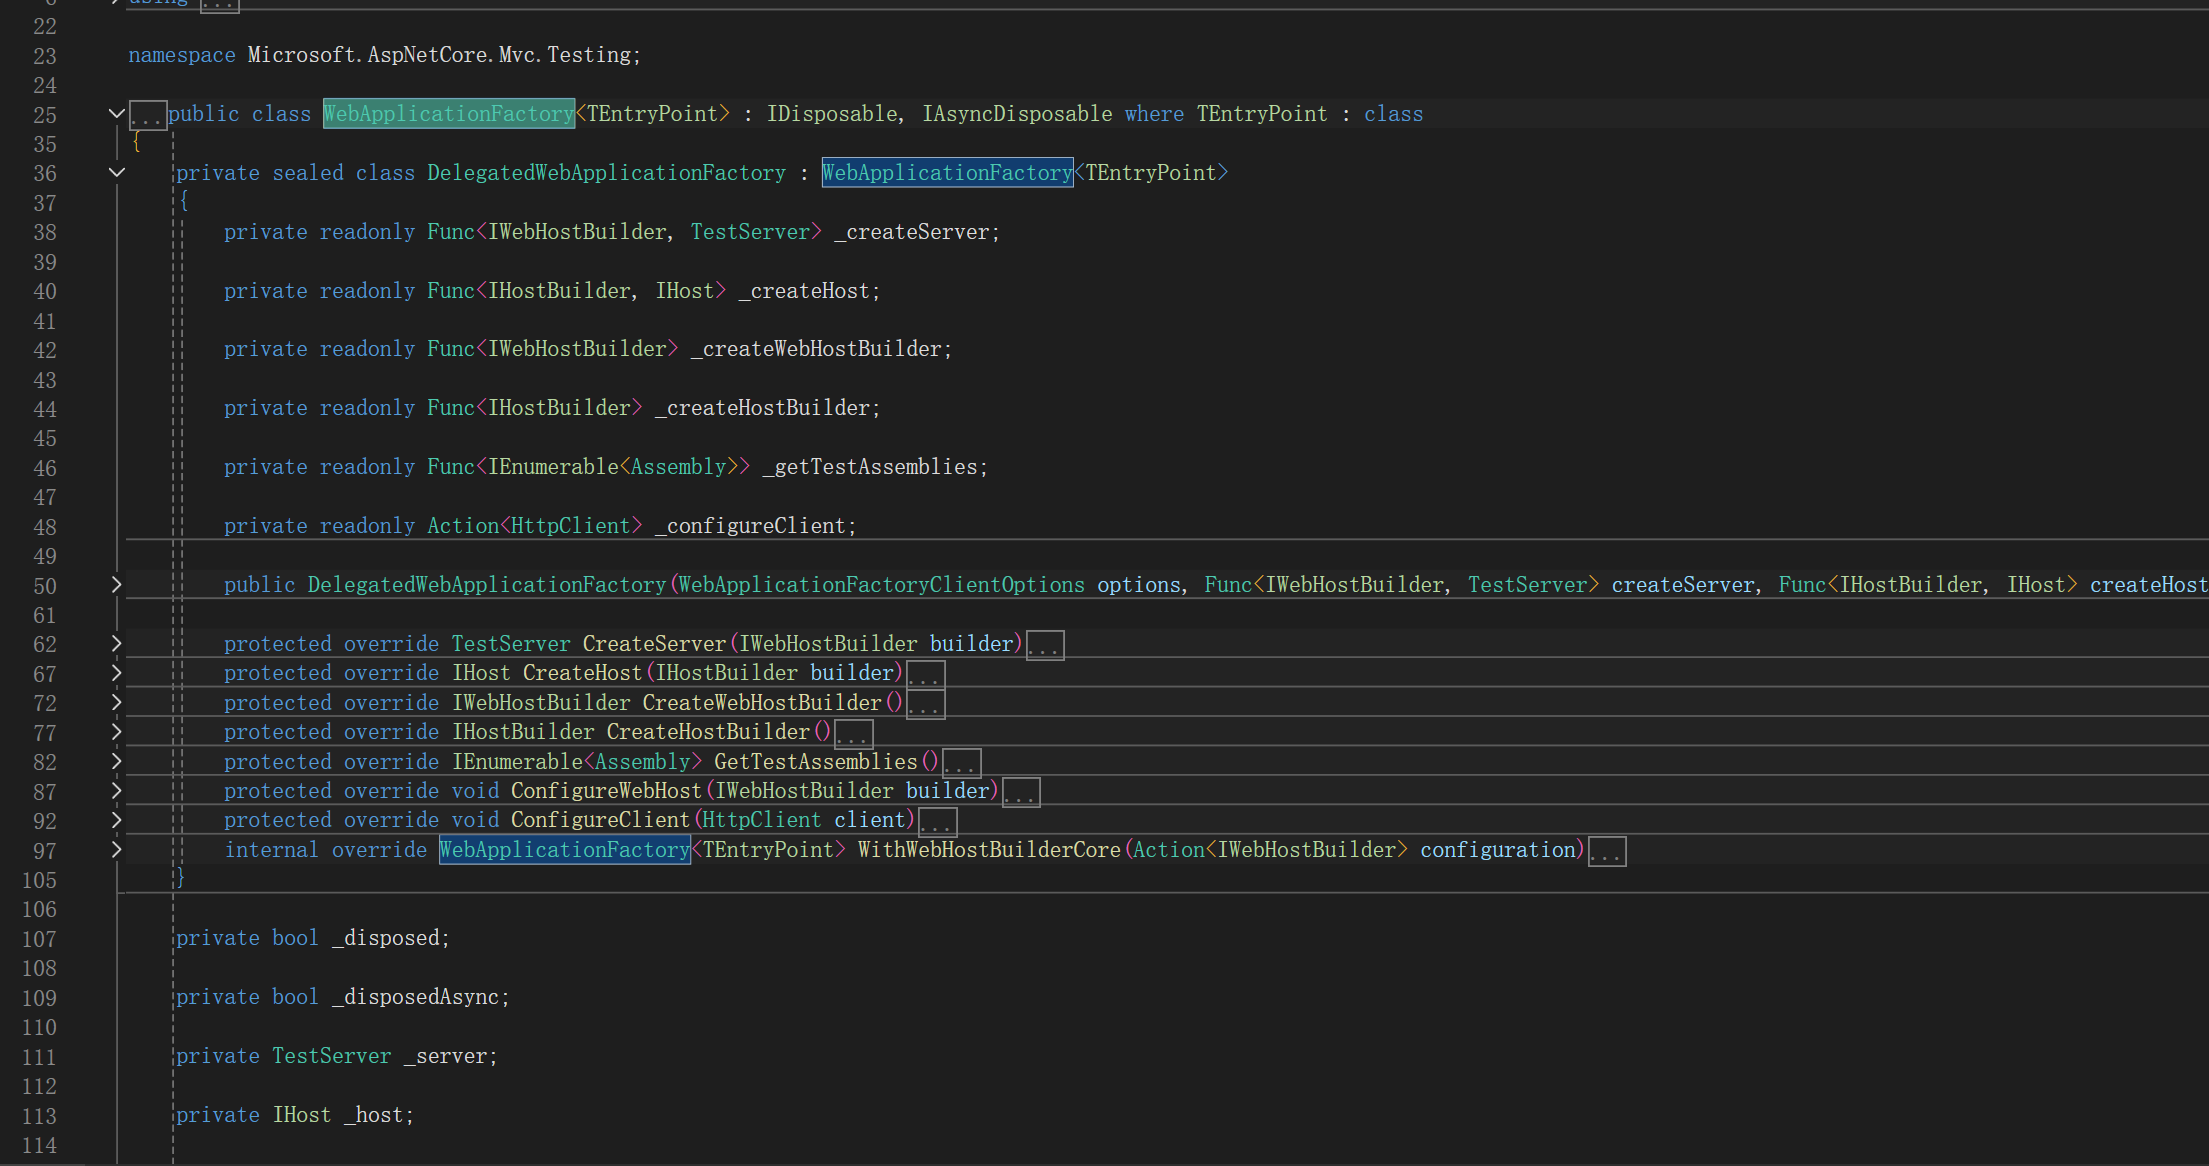Screen dimensions: 2209x1166
Task: Expand the CreateWebHostBuilder method fold chevron
Action: 116,703
